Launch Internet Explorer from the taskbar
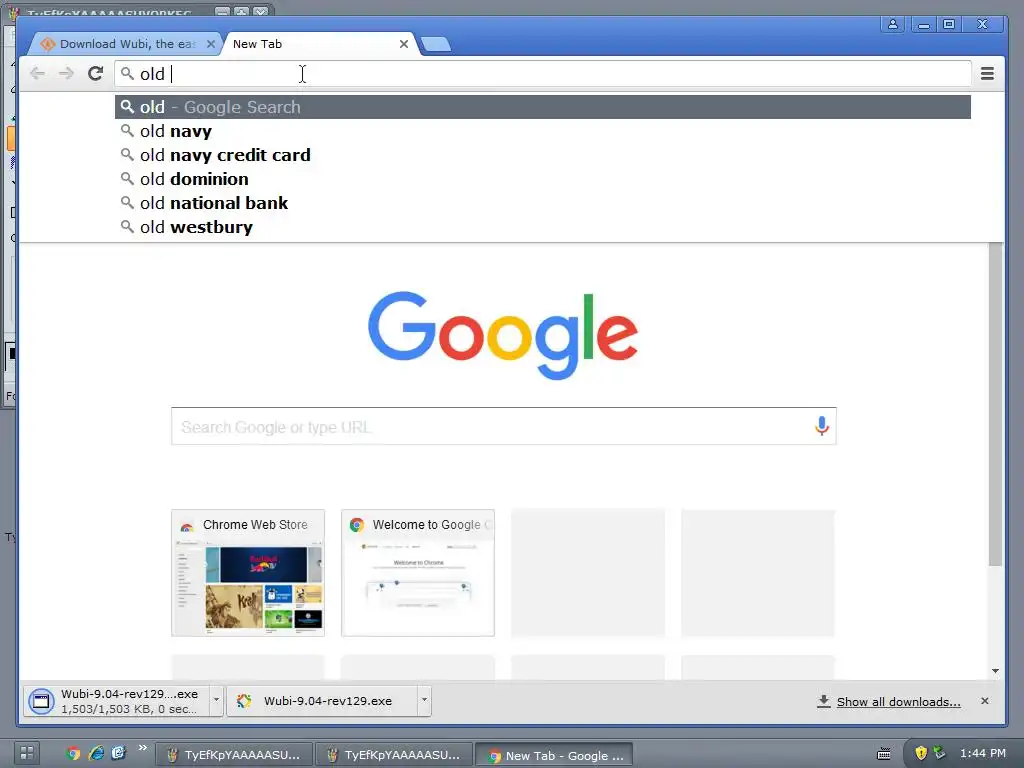The height and width of the screenshot is (768, 1024). pyautogui.click(x=96, y=753)
